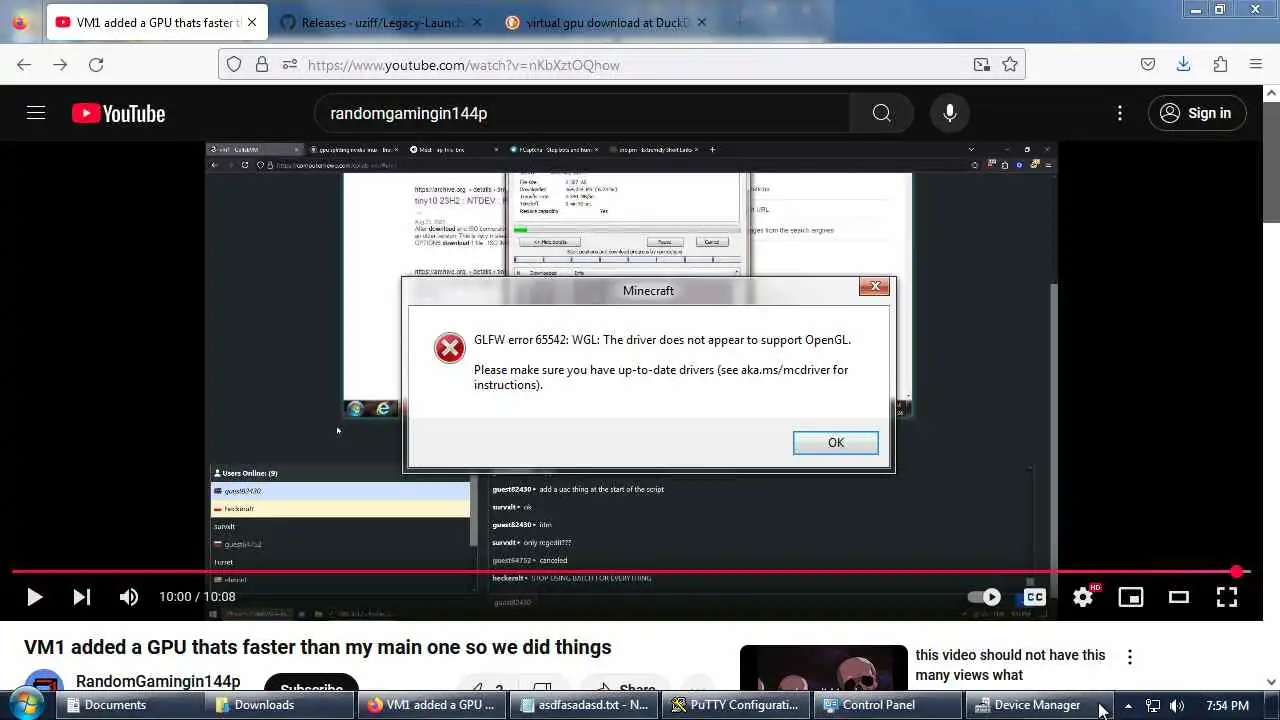Close the virtual gpu download tab
Image resolution: width=1280 pixels, height=720 pixels.
point(702,22)
